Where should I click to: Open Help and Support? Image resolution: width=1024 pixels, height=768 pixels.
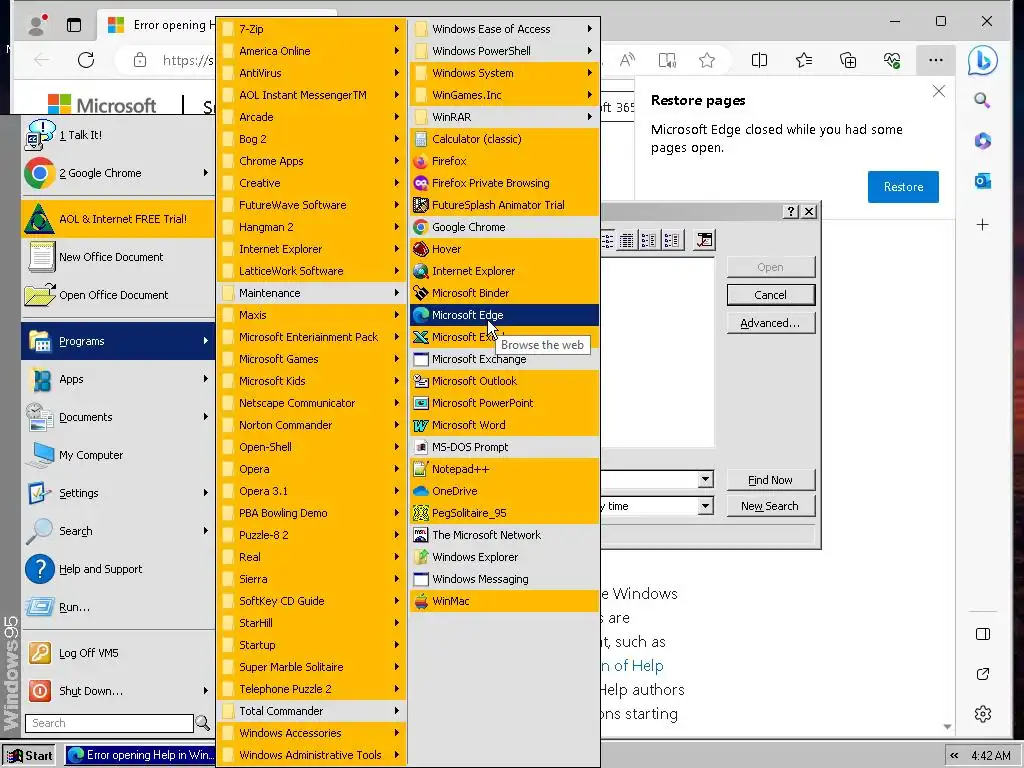[118, 569]
